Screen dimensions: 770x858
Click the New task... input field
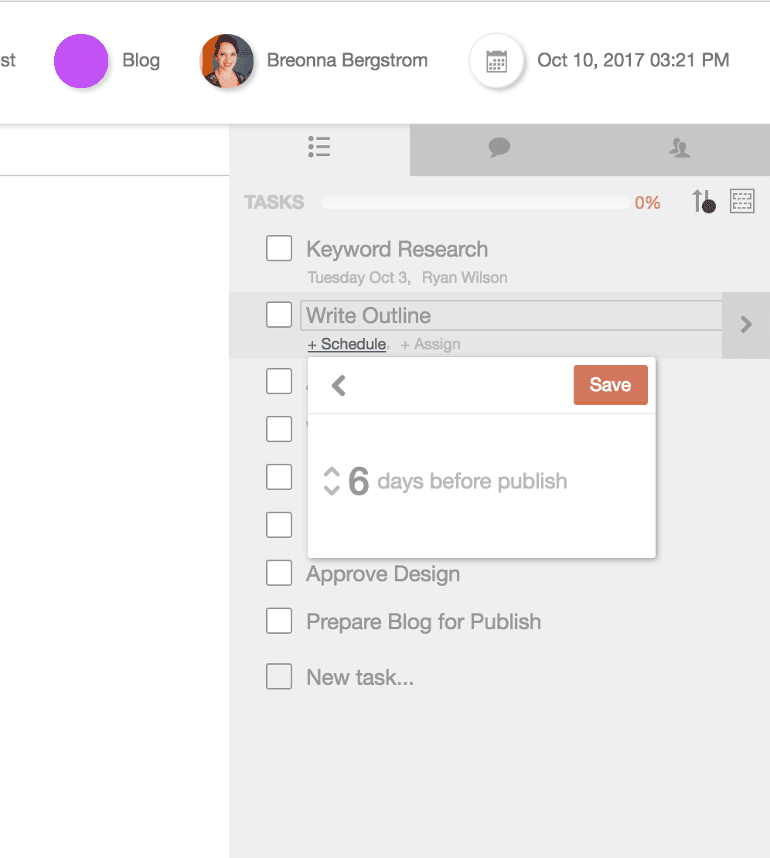click(x=360, y=677)
